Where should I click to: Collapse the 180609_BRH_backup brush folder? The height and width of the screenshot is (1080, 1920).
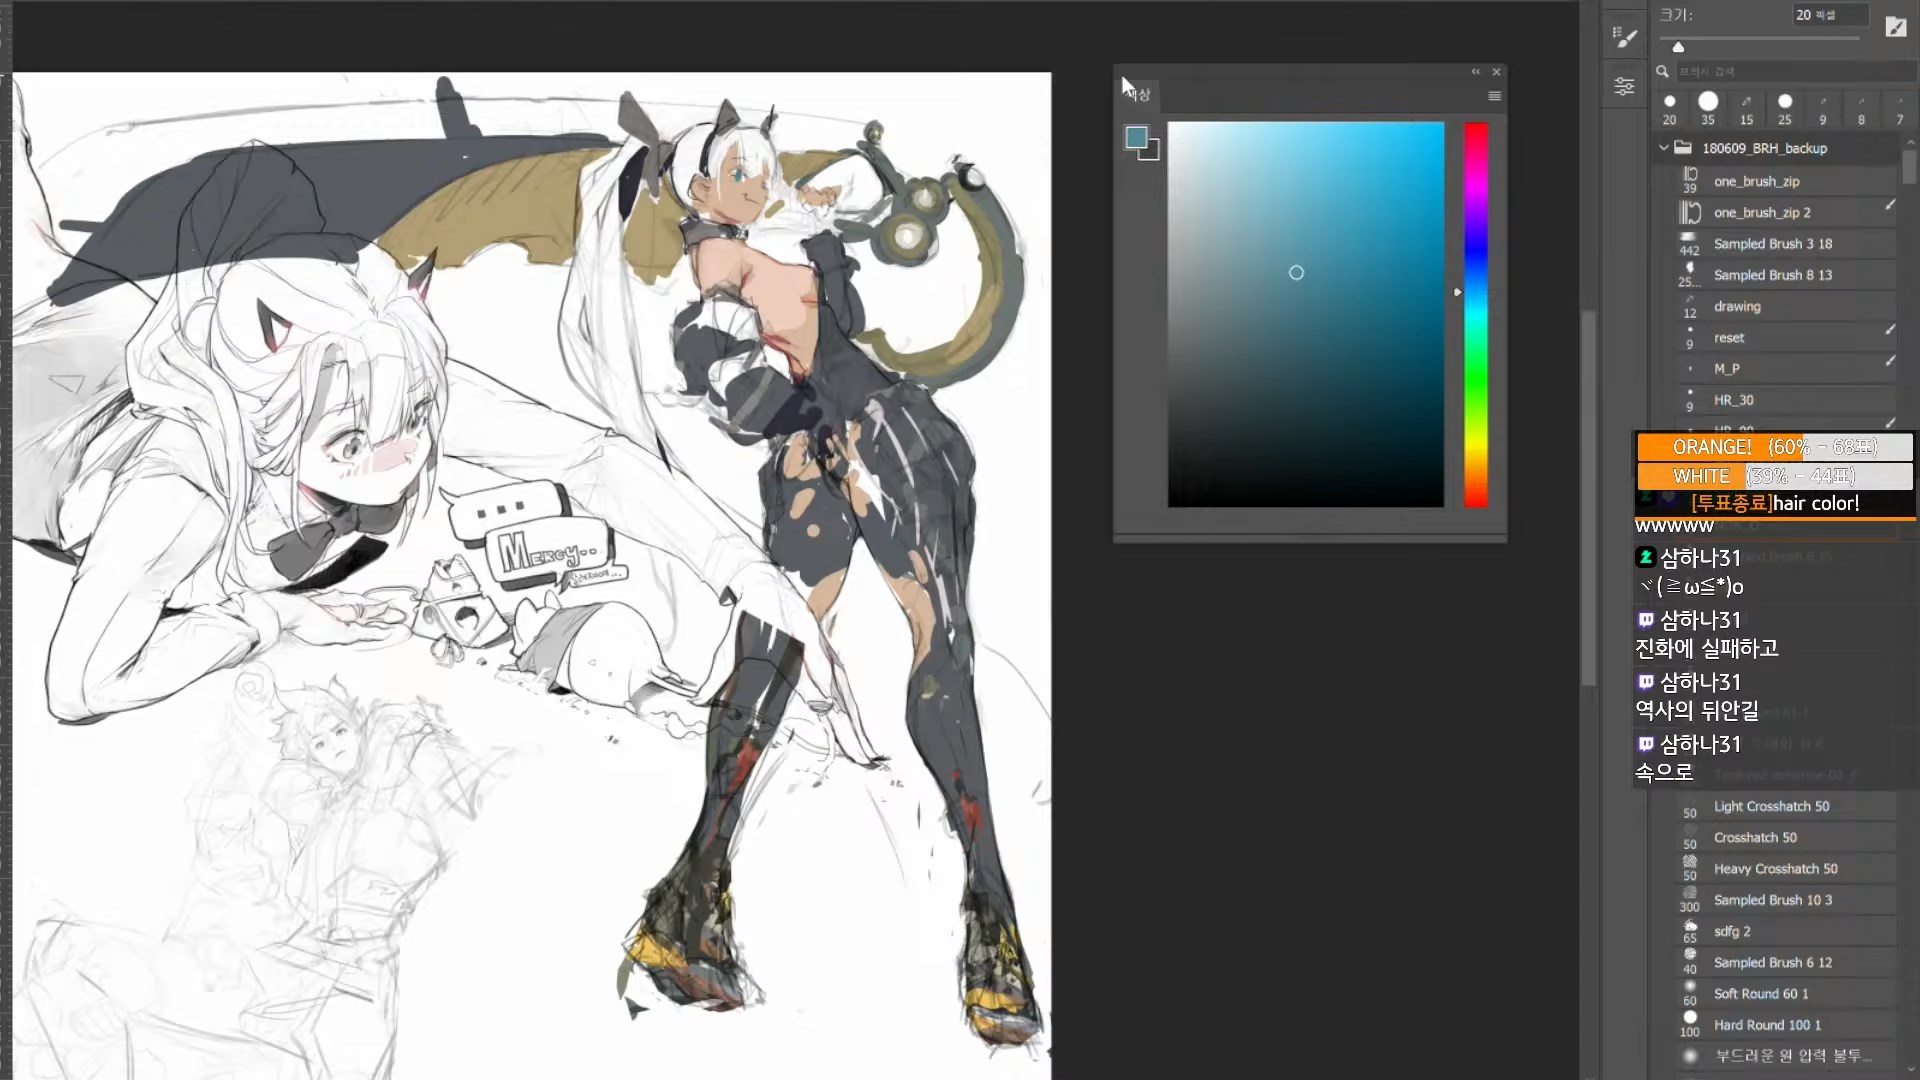pyautogui.click(x=1664, y=148)
